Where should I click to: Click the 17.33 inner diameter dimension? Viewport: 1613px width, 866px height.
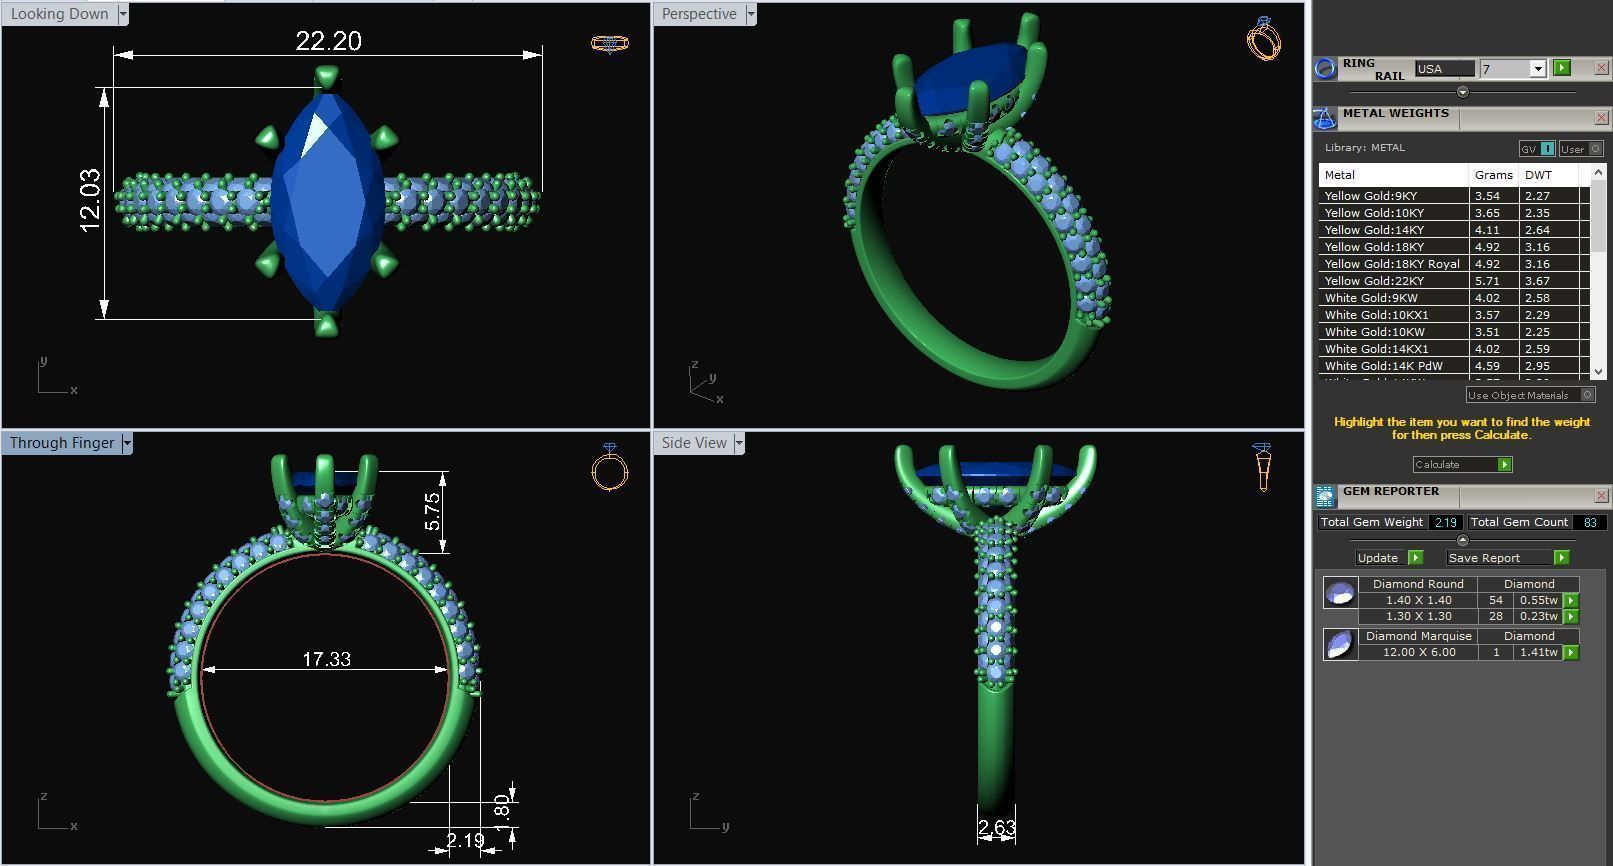(326, 659)
